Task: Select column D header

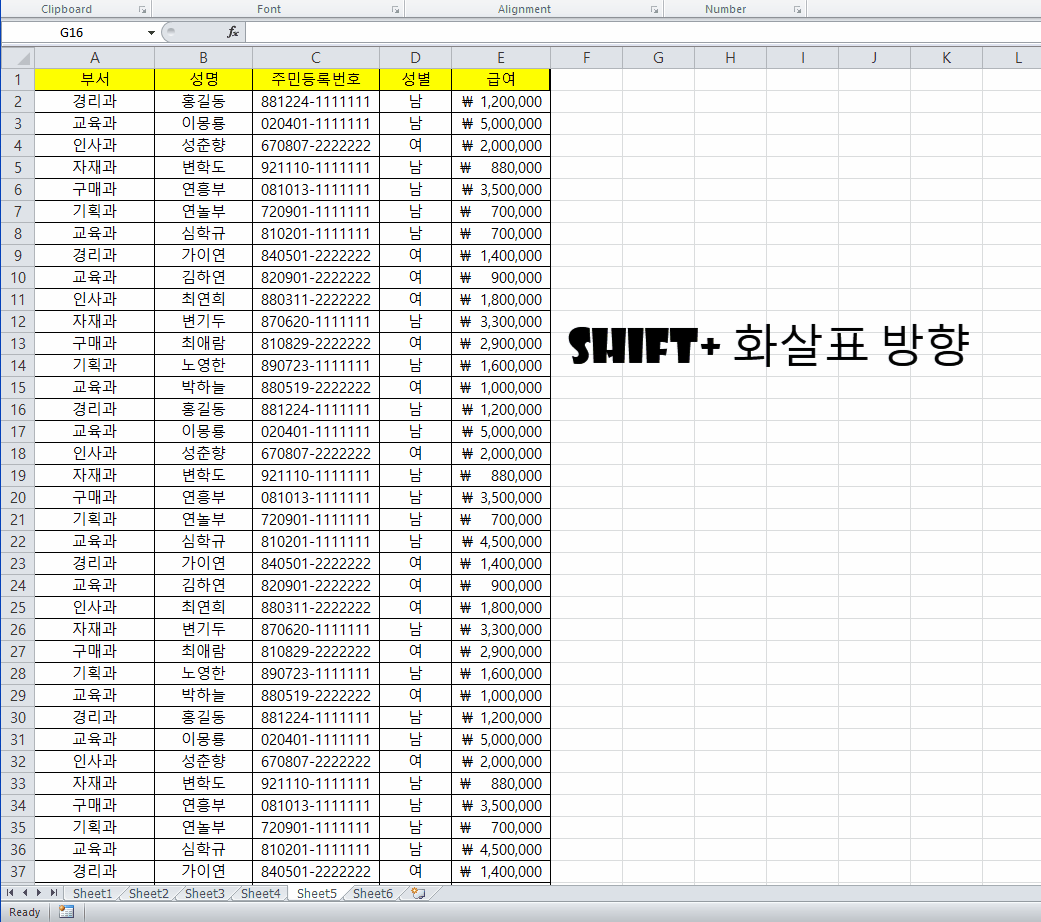Action: 416,58
